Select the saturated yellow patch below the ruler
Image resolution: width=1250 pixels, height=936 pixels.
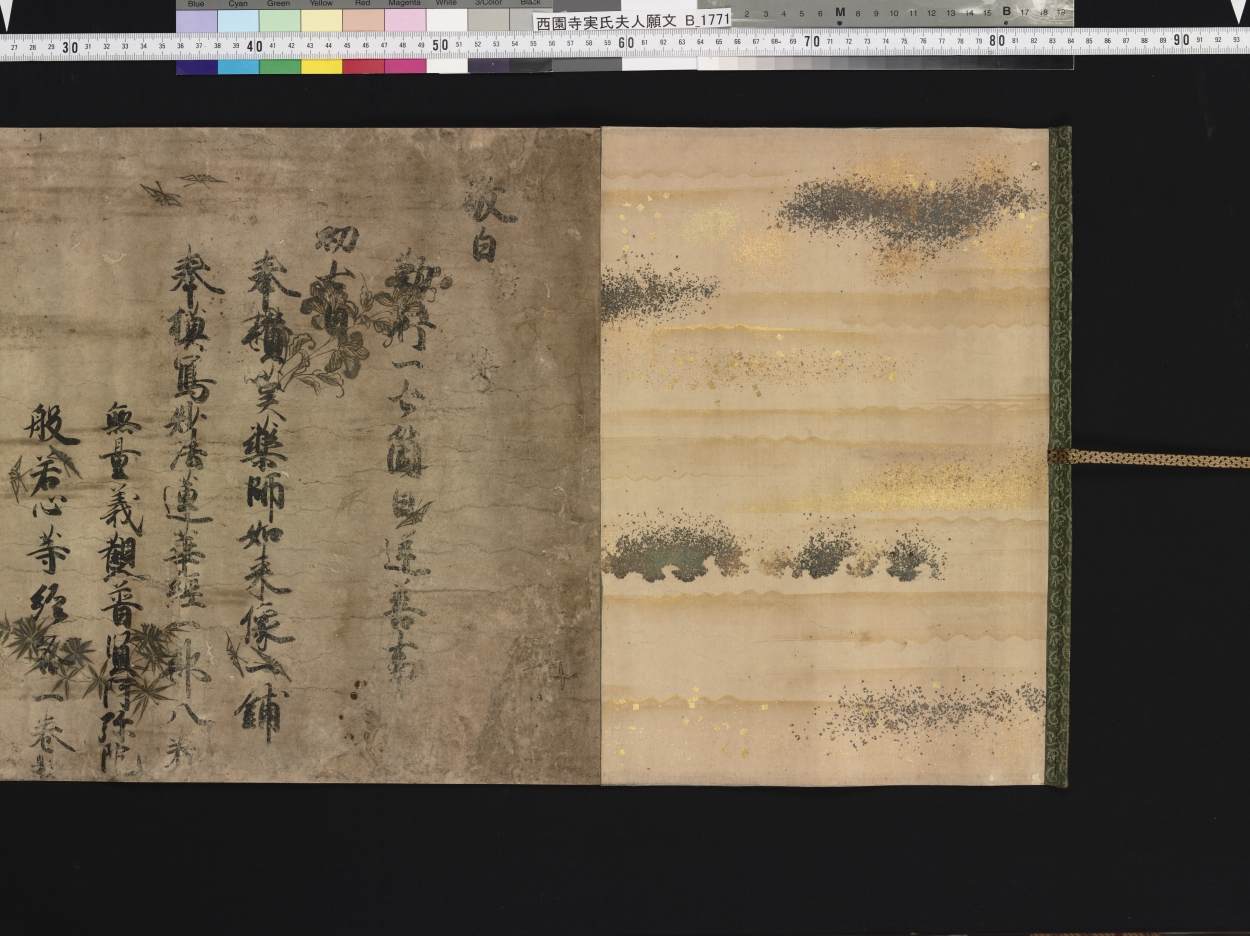point(321,66)
